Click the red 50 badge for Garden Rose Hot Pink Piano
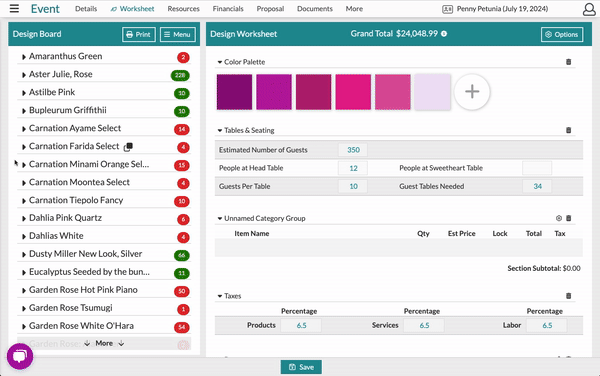The width and height of the screenshot is (600, 376). pyautogui.click(x=182, y=291)
